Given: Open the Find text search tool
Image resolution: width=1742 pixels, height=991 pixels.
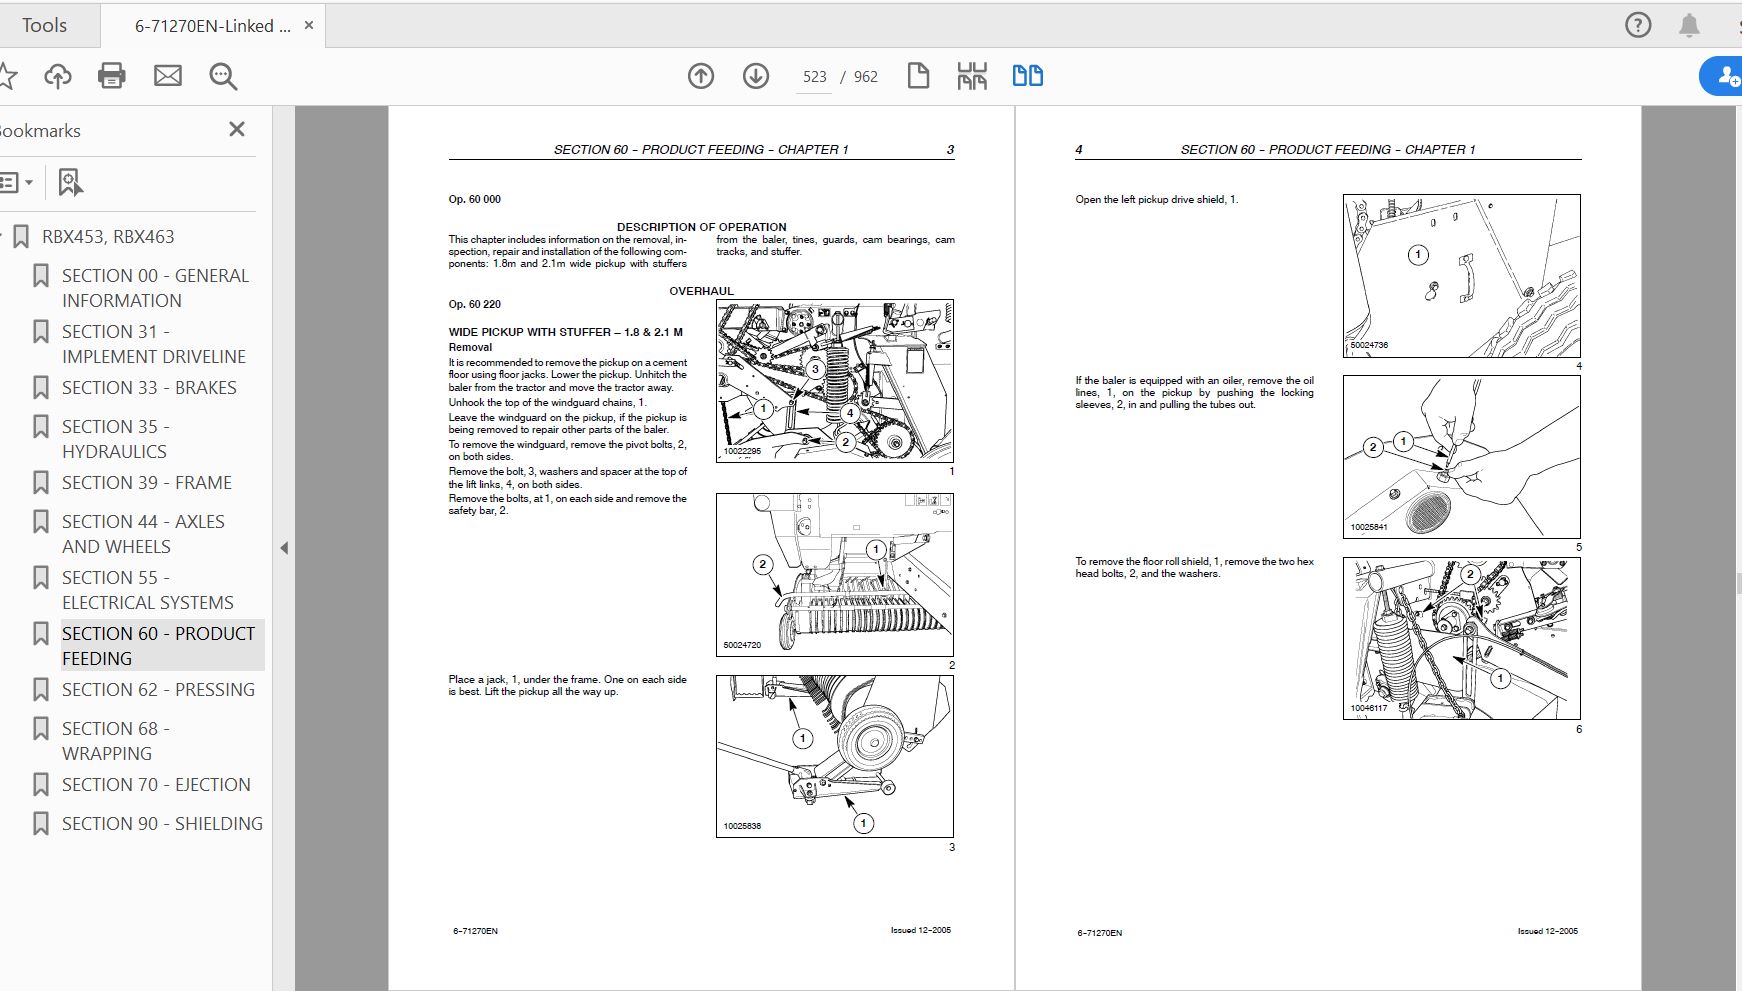Looking at the screenshot, I should 223,76.
